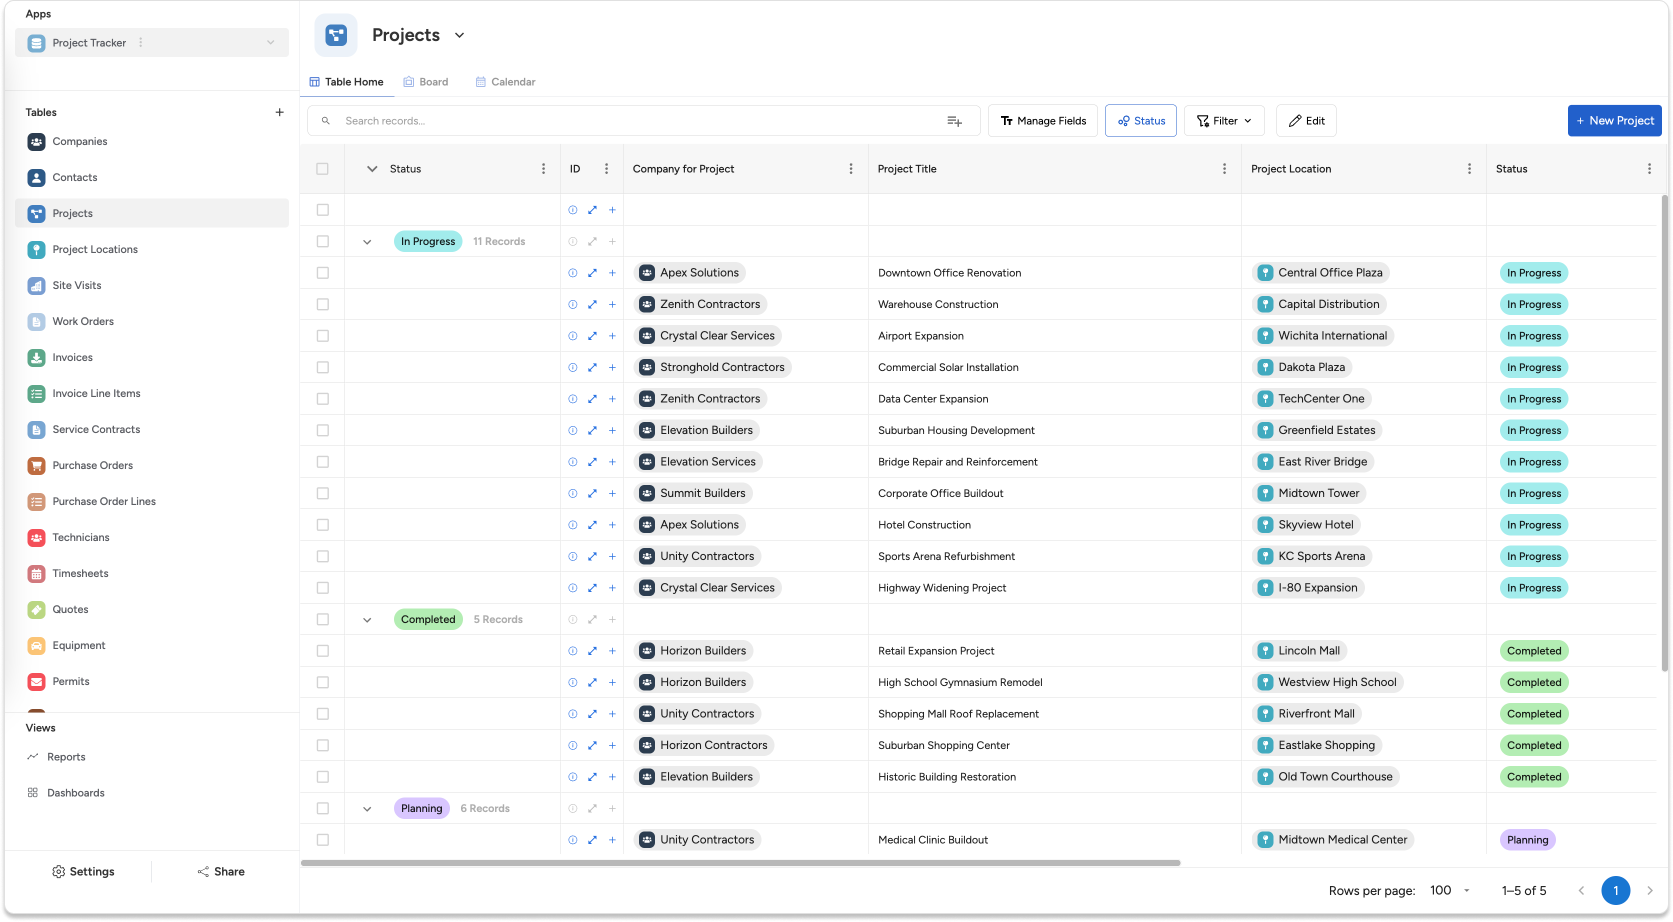
Task: Open the Reports view
Action: click(66, 757)
